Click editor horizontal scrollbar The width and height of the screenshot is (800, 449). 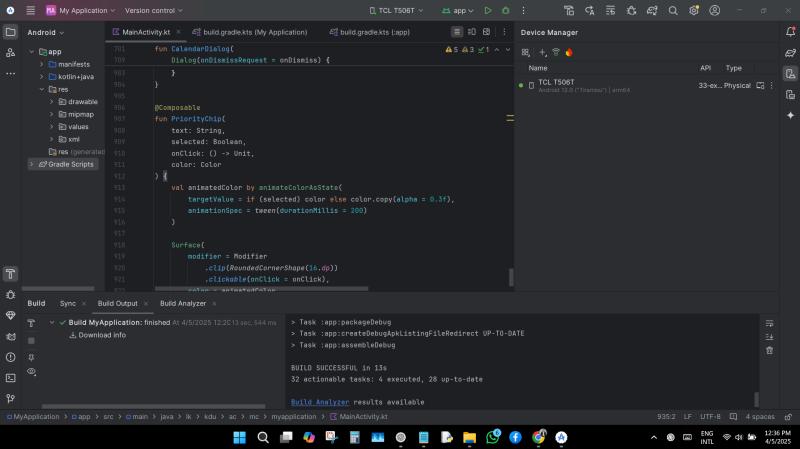[261, 289]
